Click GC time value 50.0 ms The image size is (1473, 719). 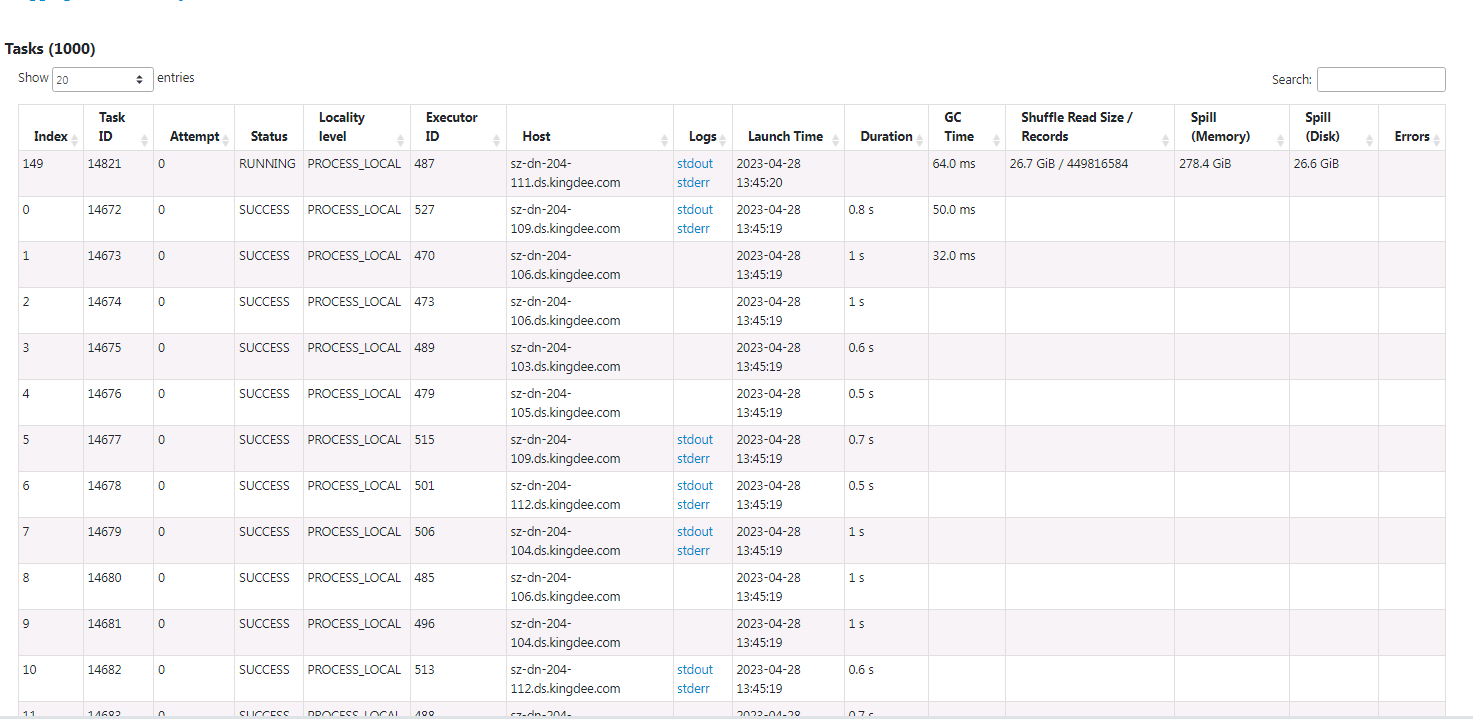[954, 210]
